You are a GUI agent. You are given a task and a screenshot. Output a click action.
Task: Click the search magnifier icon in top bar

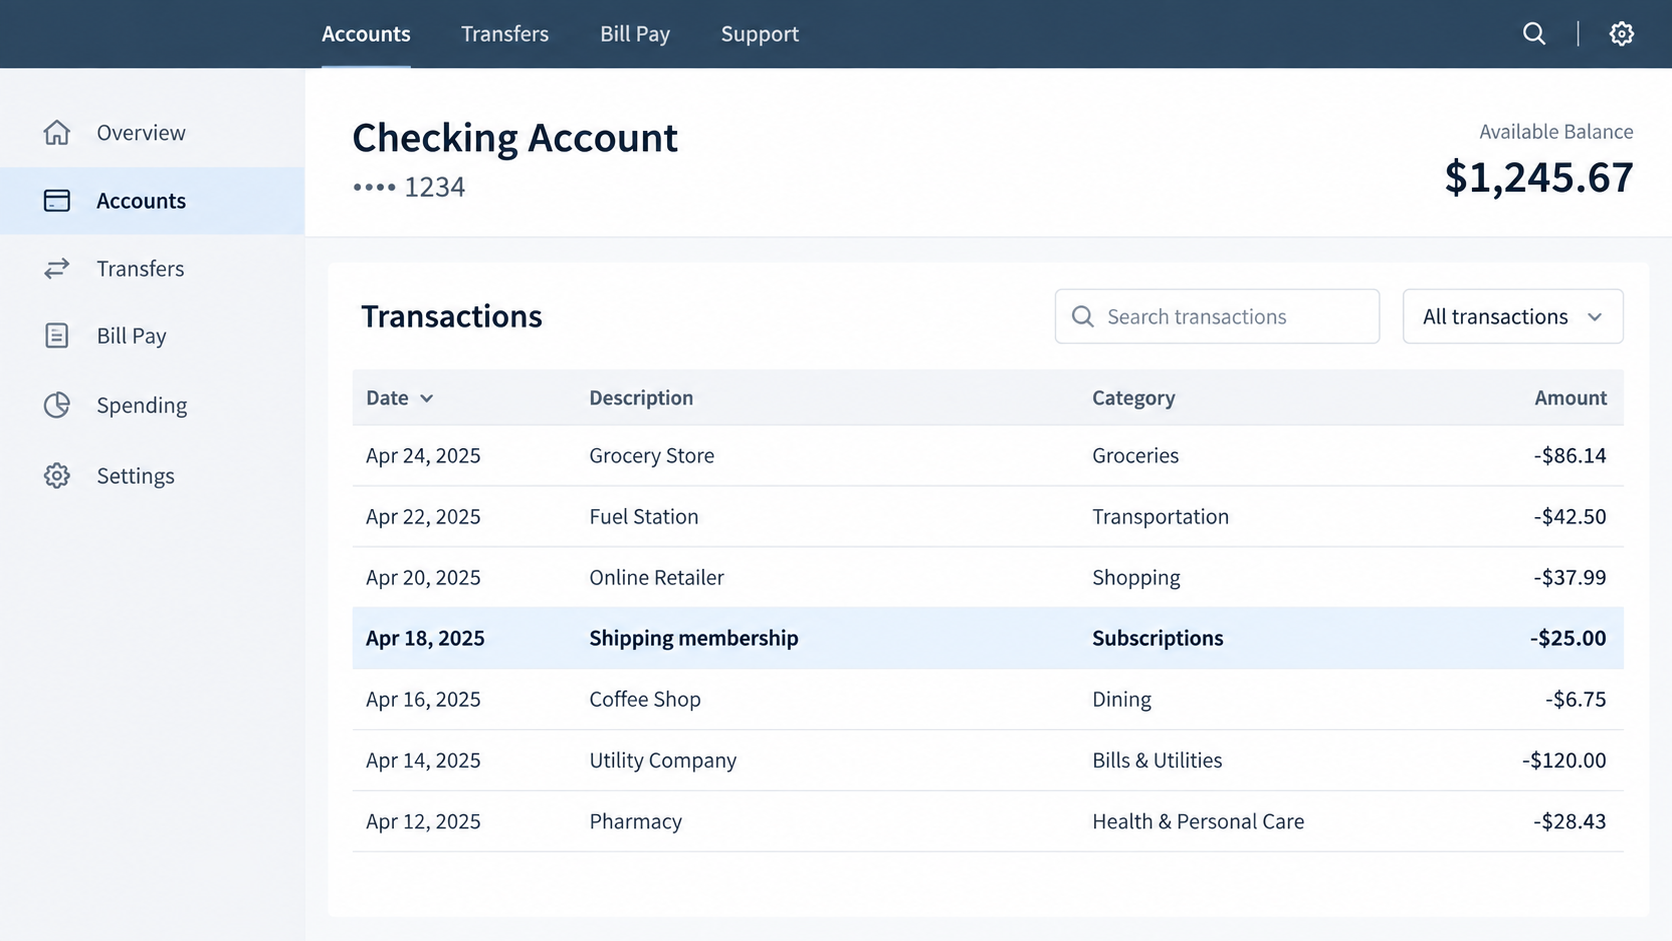tap(1534, 34)
